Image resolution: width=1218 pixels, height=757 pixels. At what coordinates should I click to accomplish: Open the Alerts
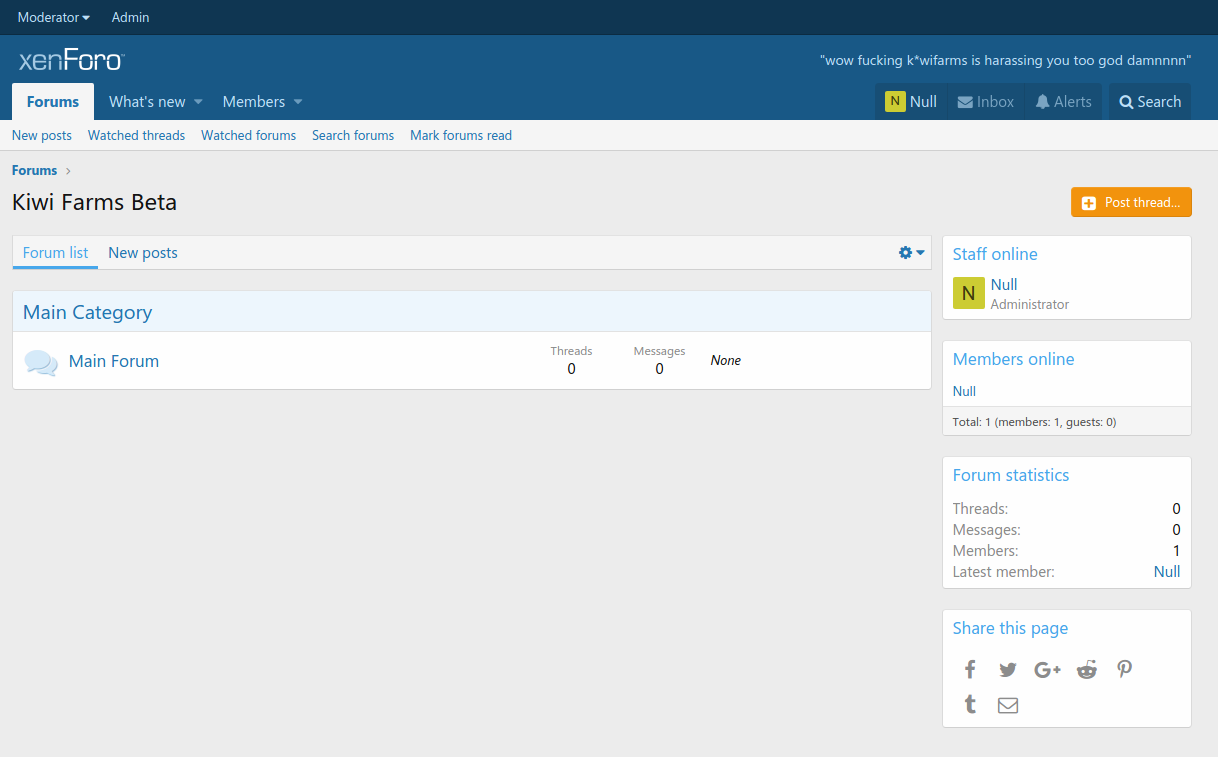(1064, 102)
